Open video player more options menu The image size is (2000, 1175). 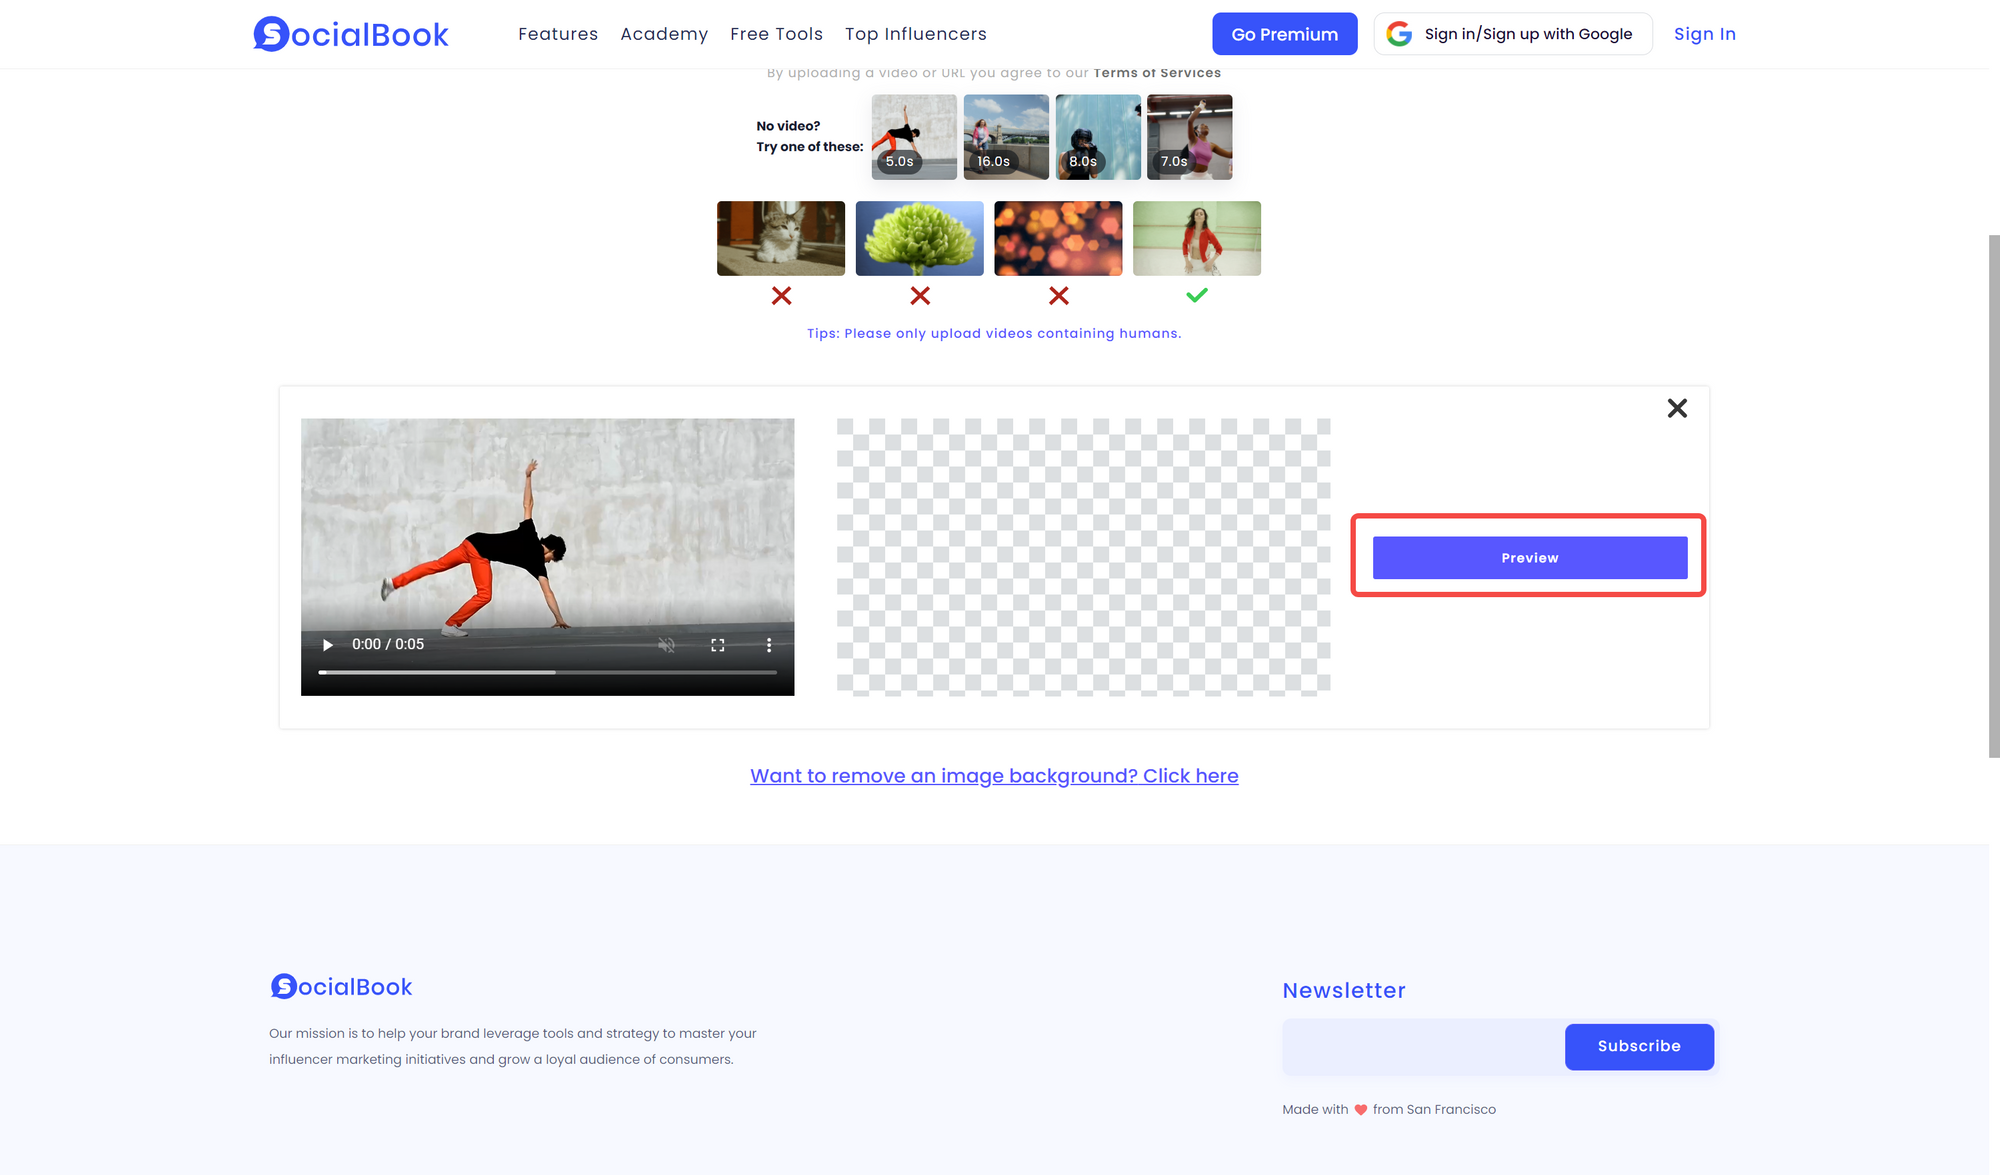click(769, 645)
